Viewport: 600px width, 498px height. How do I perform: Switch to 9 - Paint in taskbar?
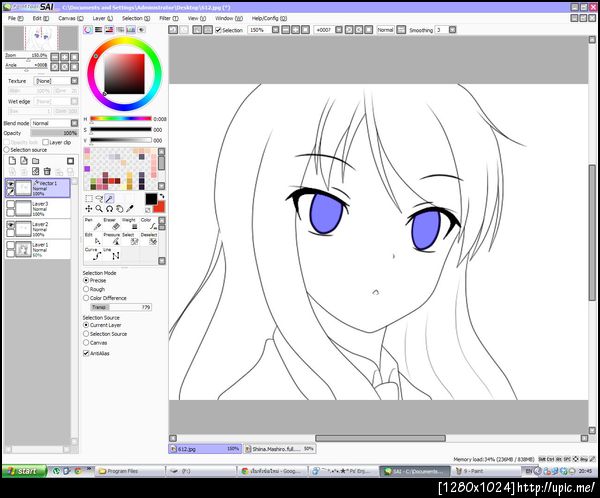(486, 471)
